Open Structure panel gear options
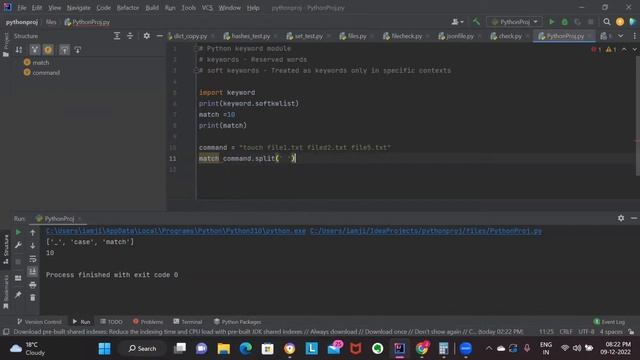 (x=147, y=36)
